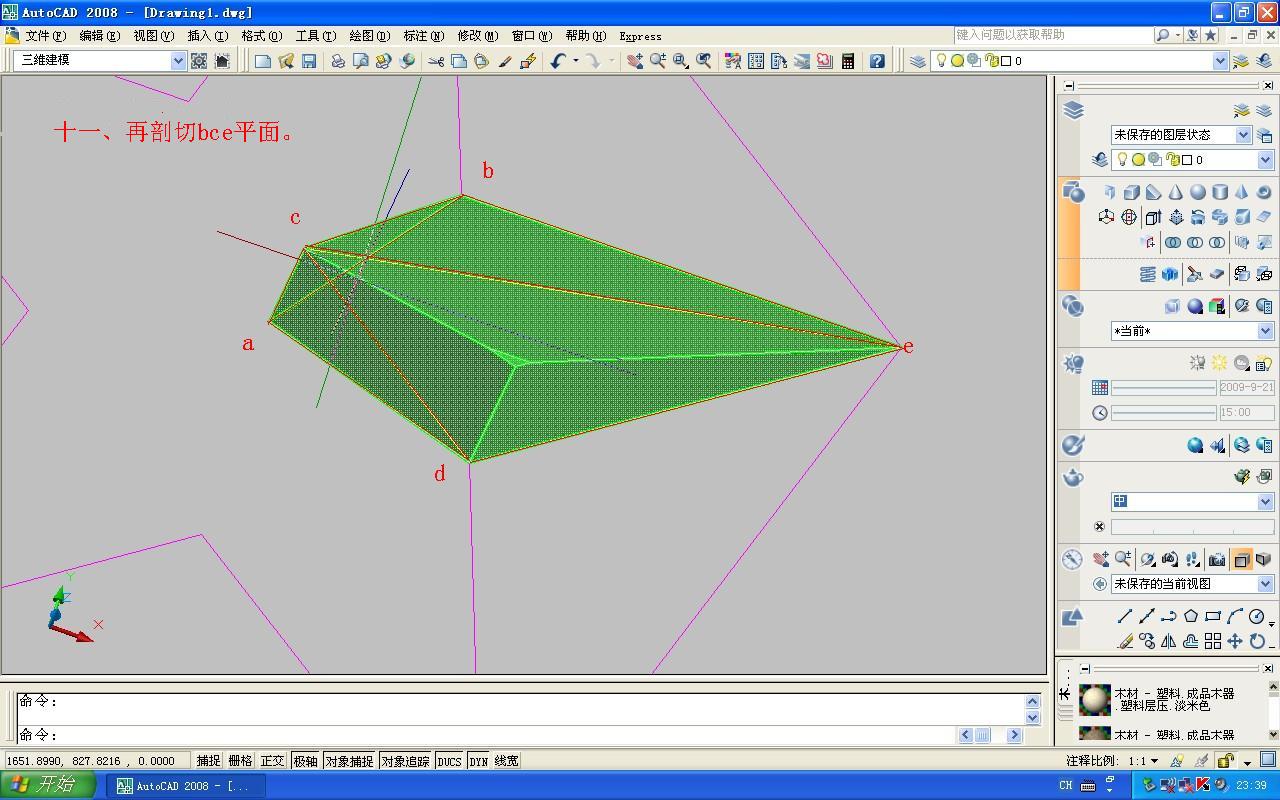Undo the last action arrow

tap(558, 61)
